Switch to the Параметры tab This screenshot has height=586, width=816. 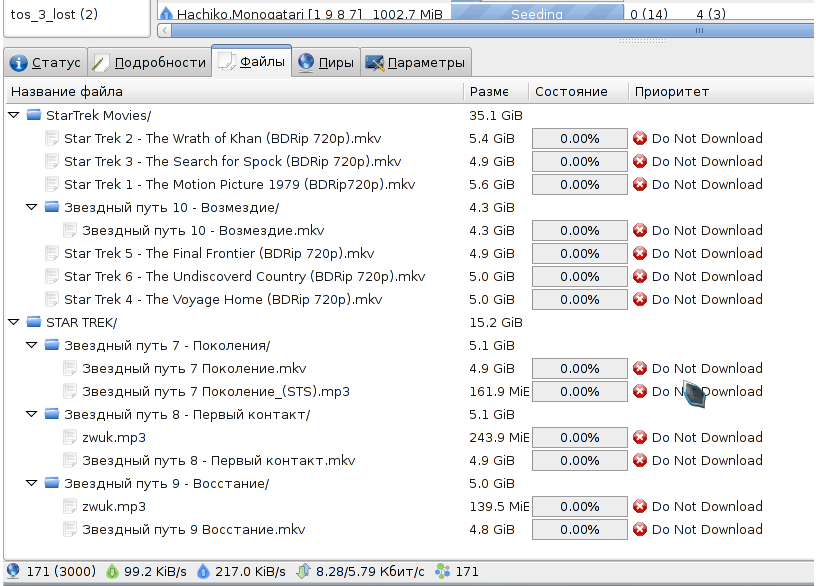(416, 62)
